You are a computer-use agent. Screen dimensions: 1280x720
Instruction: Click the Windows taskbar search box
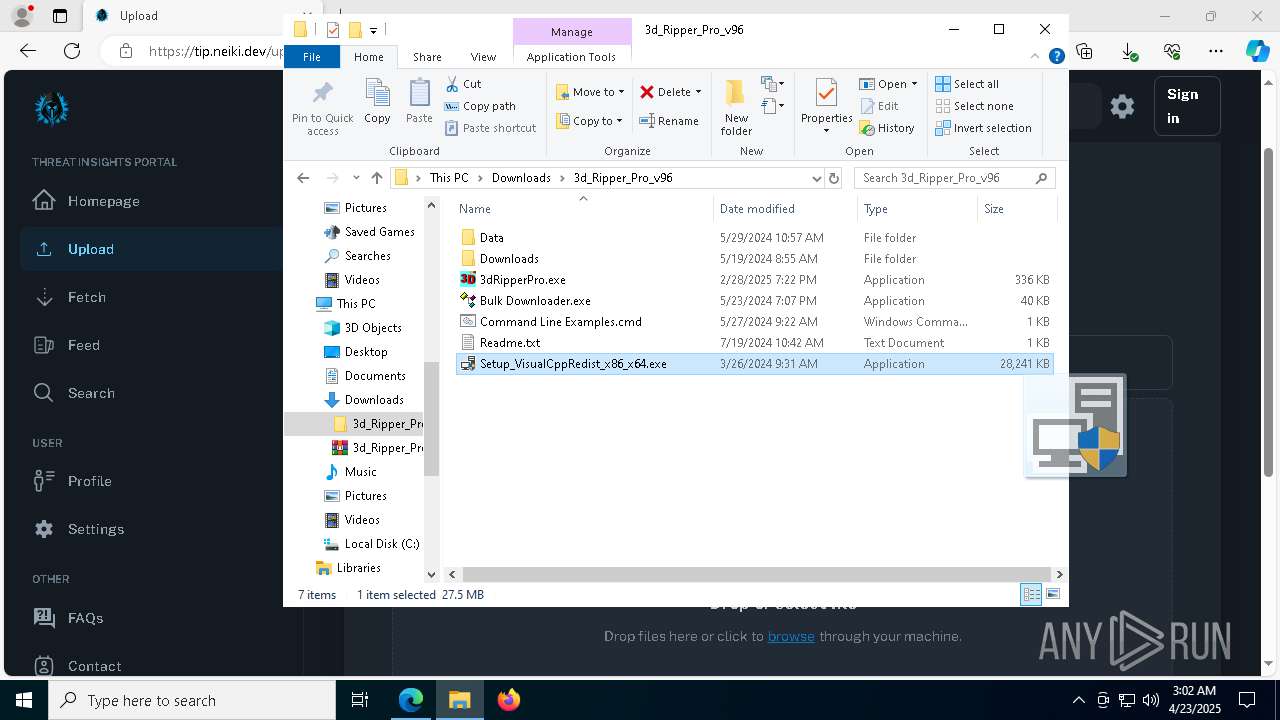tap(192, 700)
